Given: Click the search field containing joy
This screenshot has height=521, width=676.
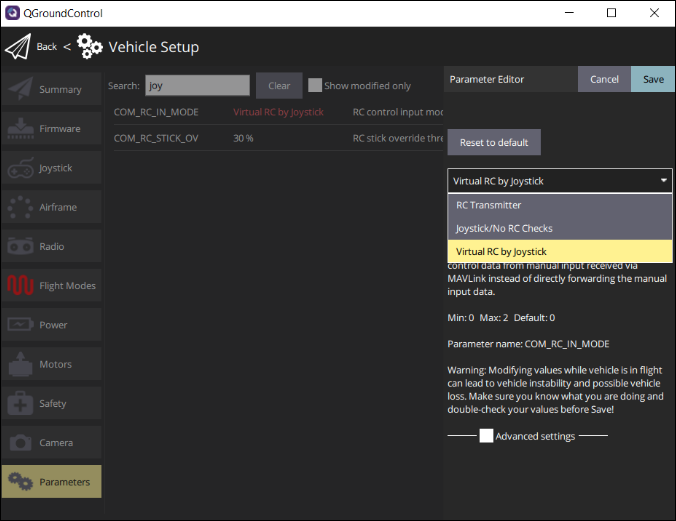Looking at the screenshot, I should click(x=197, y=85).
